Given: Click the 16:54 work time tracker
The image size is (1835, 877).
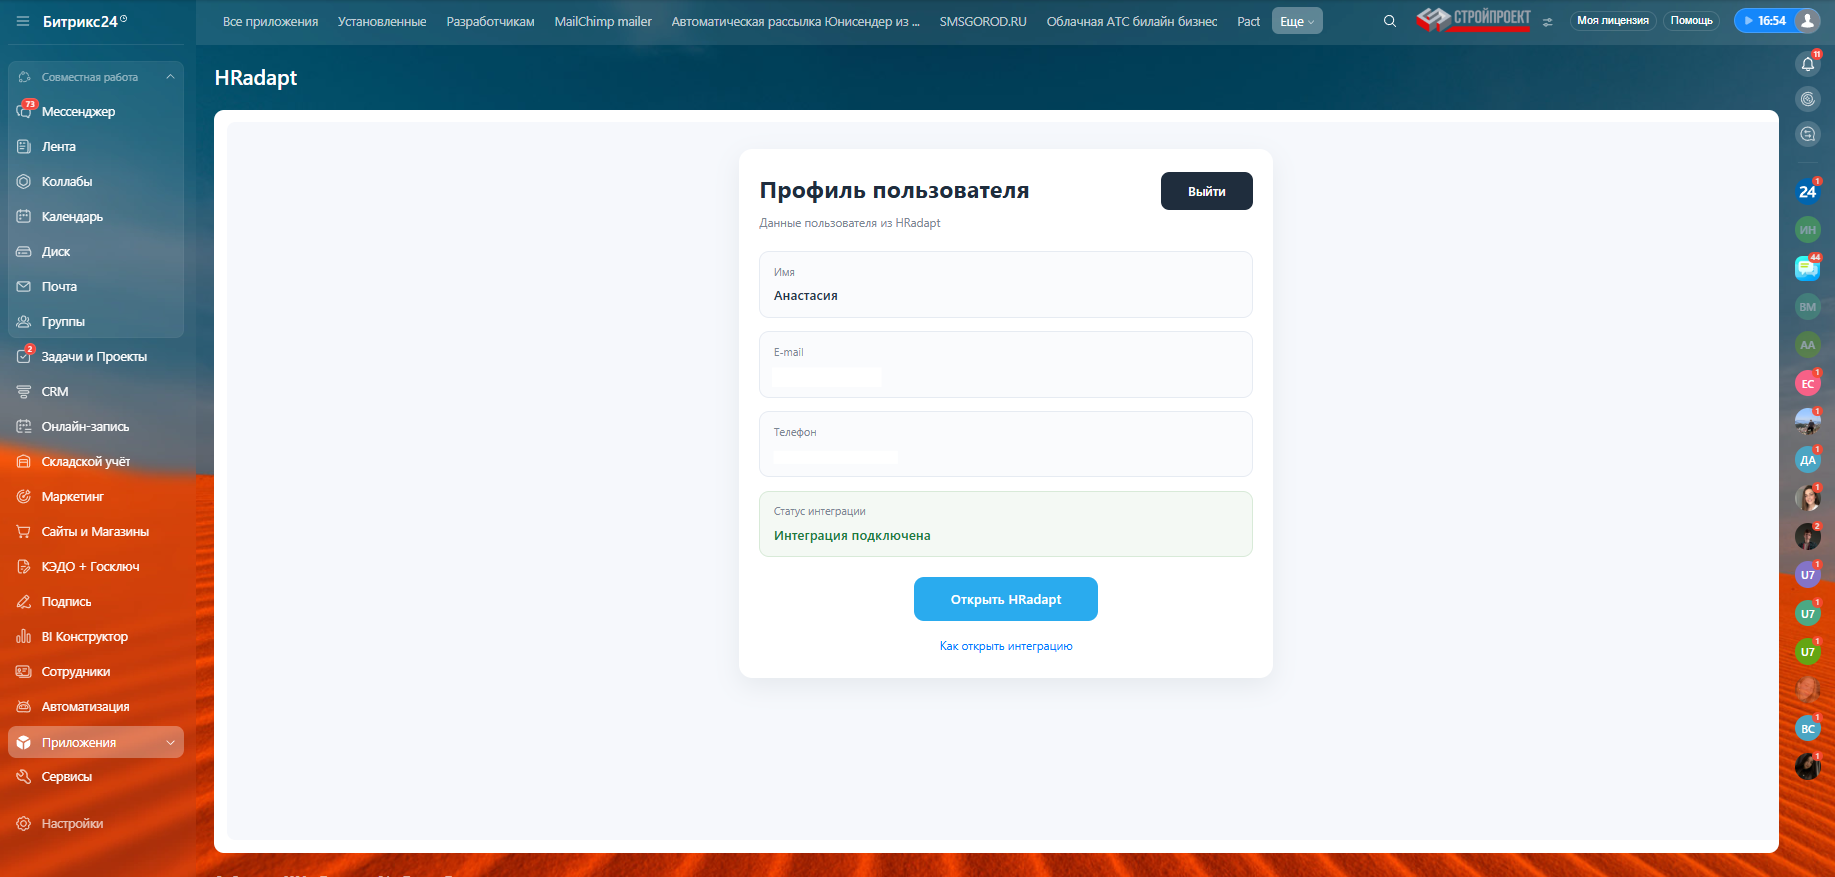Looking at the screenshot, I should (1765, 20).
